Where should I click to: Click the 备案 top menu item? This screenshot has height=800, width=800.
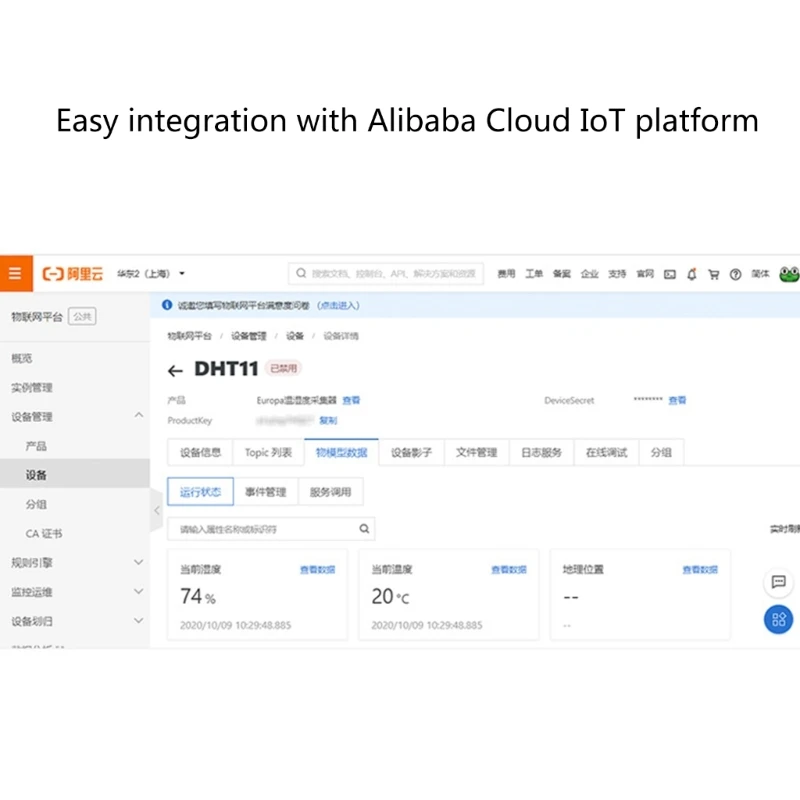coord(562,274)
